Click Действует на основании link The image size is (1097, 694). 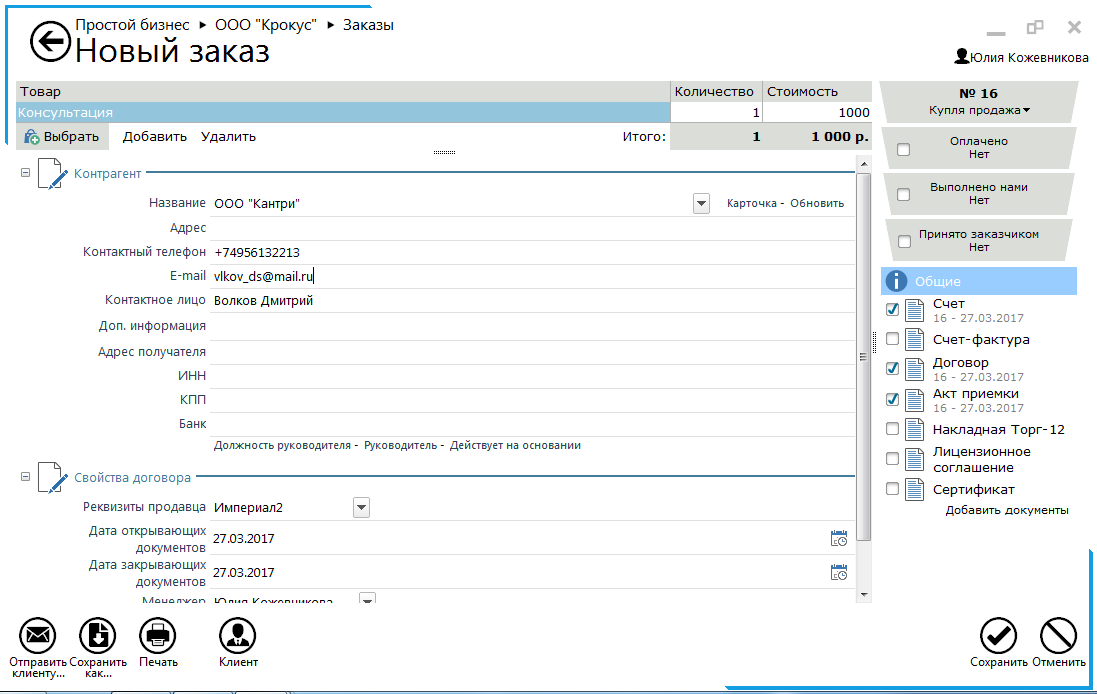pyautogui.click(x=515, y=446)
